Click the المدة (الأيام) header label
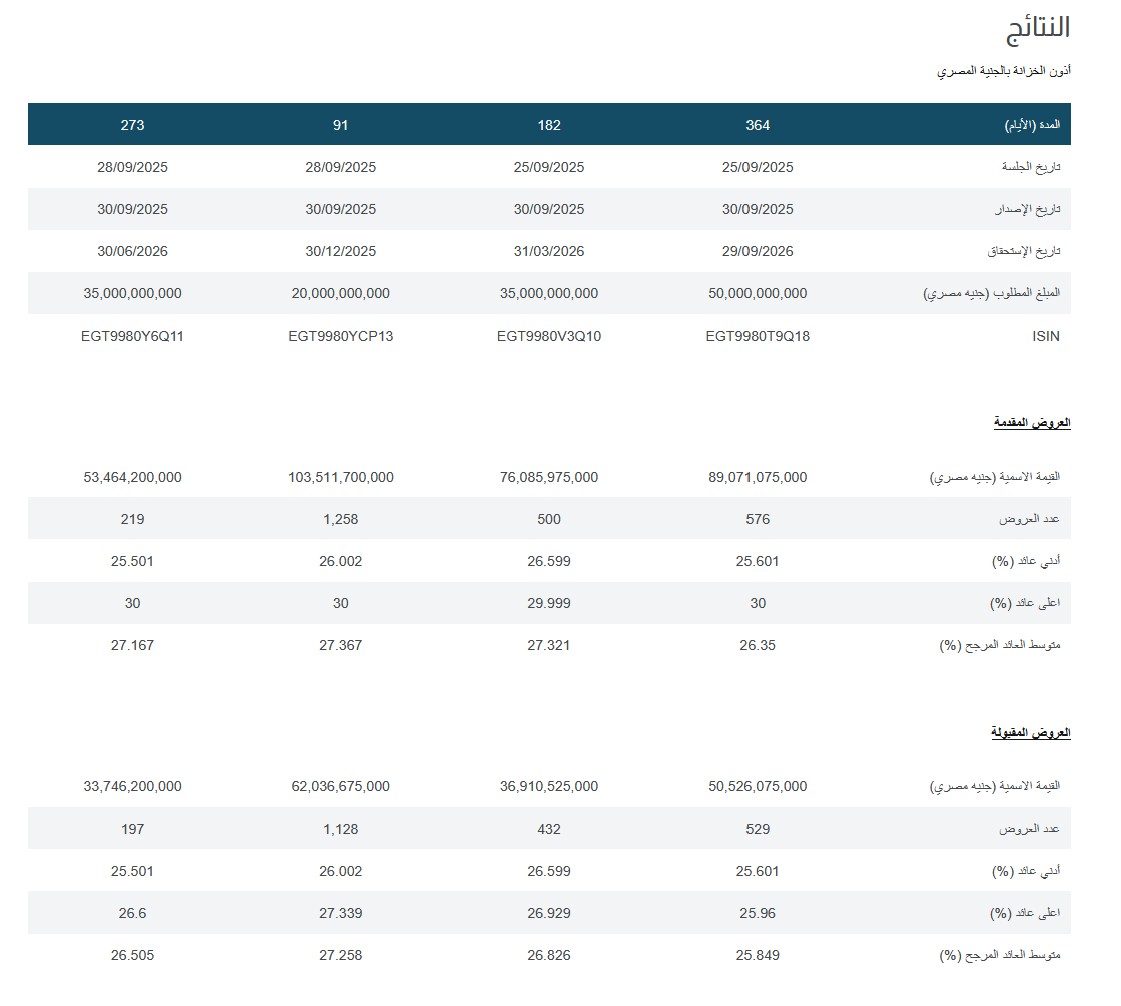 (x=1032, y=125)
